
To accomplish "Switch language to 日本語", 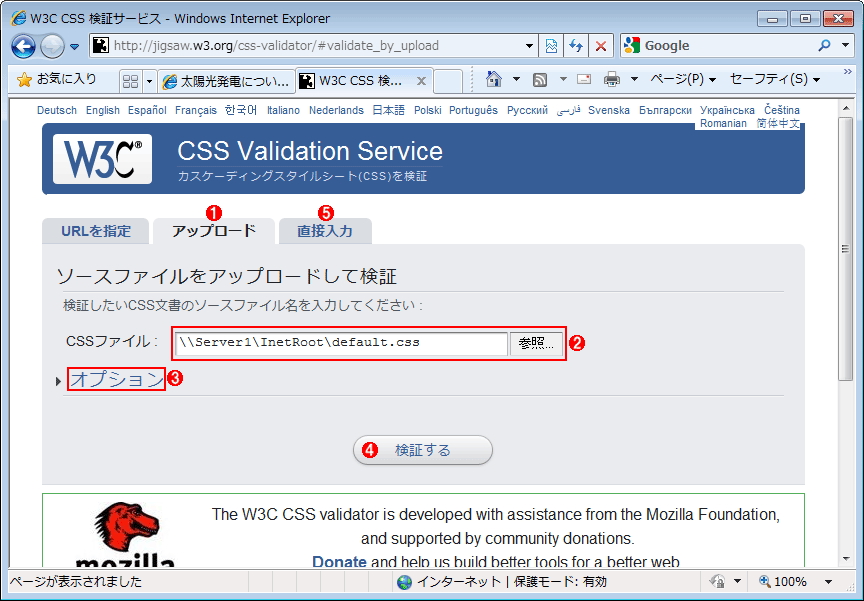I will pos(388,110).
